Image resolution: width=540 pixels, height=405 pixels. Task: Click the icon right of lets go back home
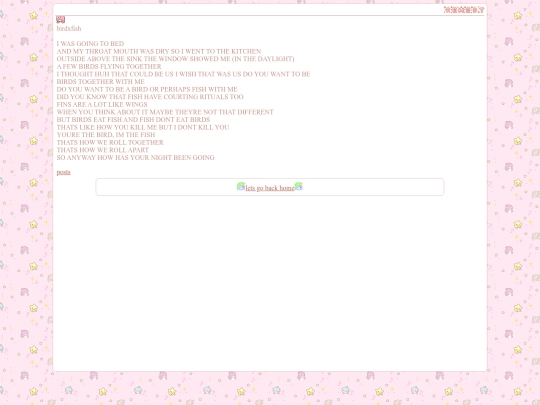299,186
